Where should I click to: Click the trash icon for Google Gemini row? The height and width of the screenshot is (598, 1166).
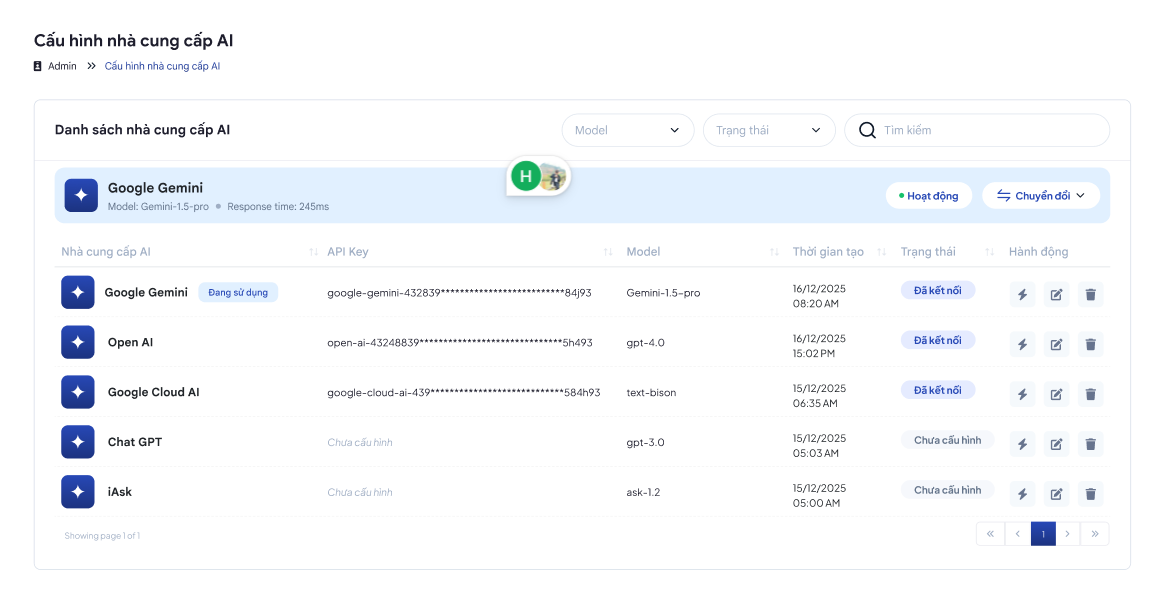click(1091, 294)
